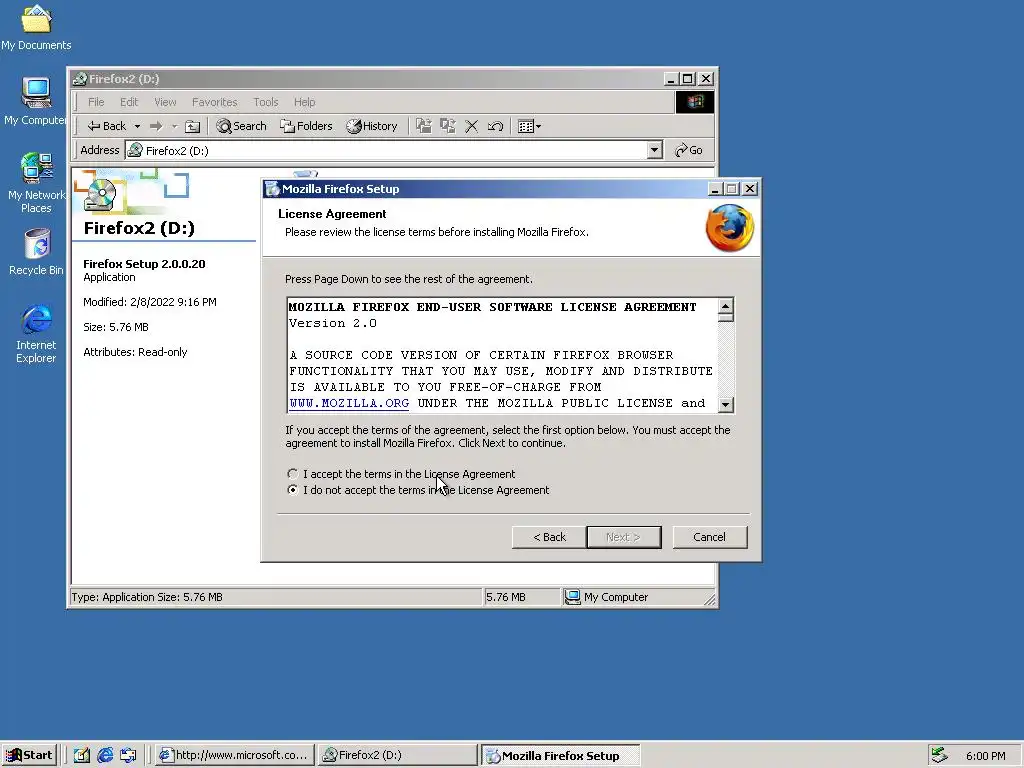Click the Start button

point(29,755)
